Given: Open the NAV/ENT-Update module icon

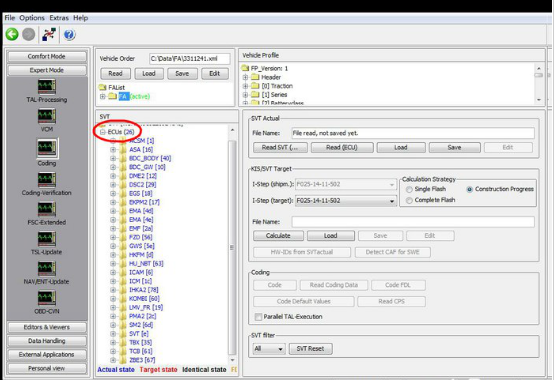Looking at the screenshot, I should click(47, 269).
